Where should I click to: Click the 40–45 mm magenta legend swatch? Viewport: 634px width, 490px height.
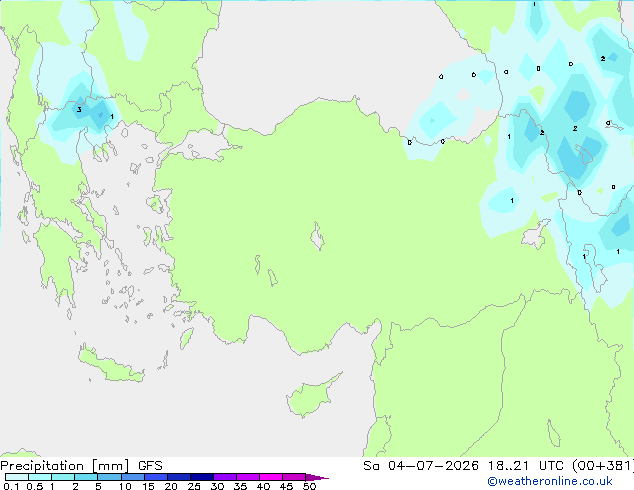point(271,477)
